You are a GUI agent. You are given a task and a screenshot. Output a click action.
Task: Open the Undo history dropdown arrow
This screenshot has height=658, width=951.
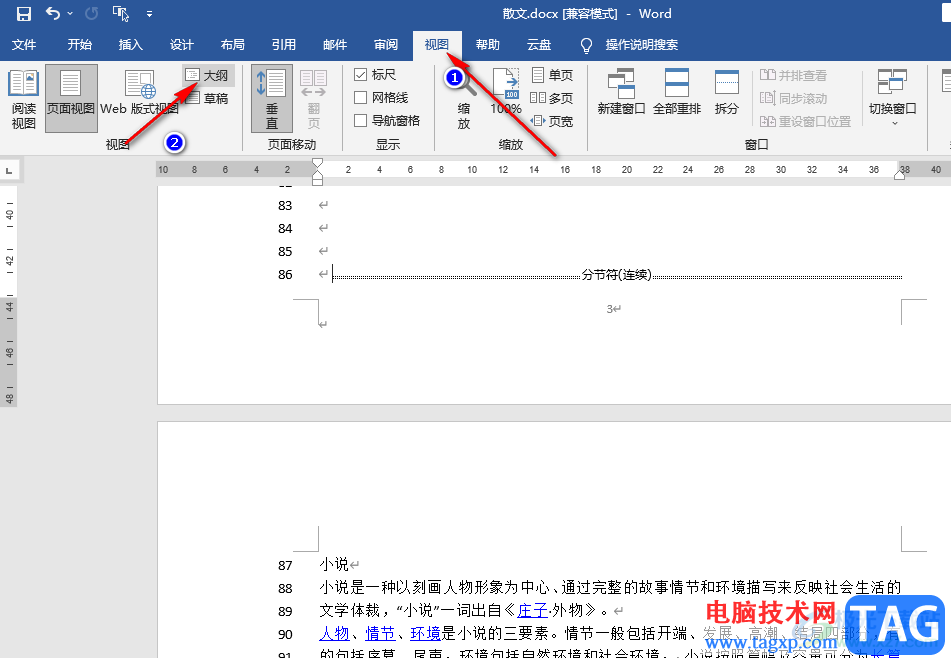(70, 13)
